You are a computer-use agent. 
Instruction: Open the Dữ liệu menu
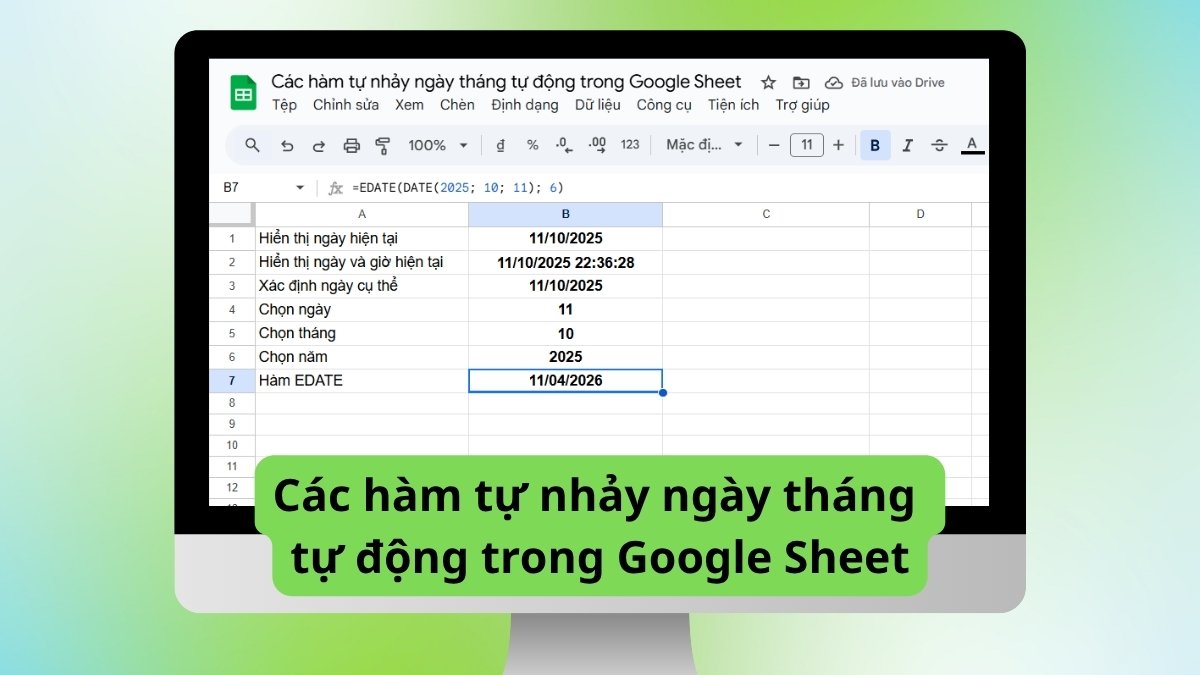(598, 105)
